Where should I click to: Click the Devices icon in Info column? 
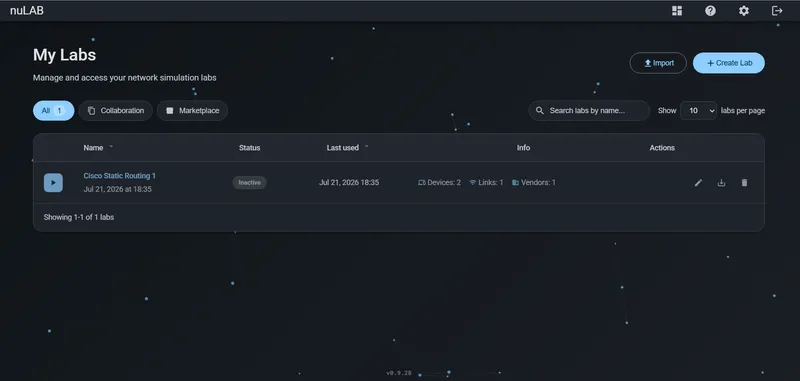(x=421, y=183)
